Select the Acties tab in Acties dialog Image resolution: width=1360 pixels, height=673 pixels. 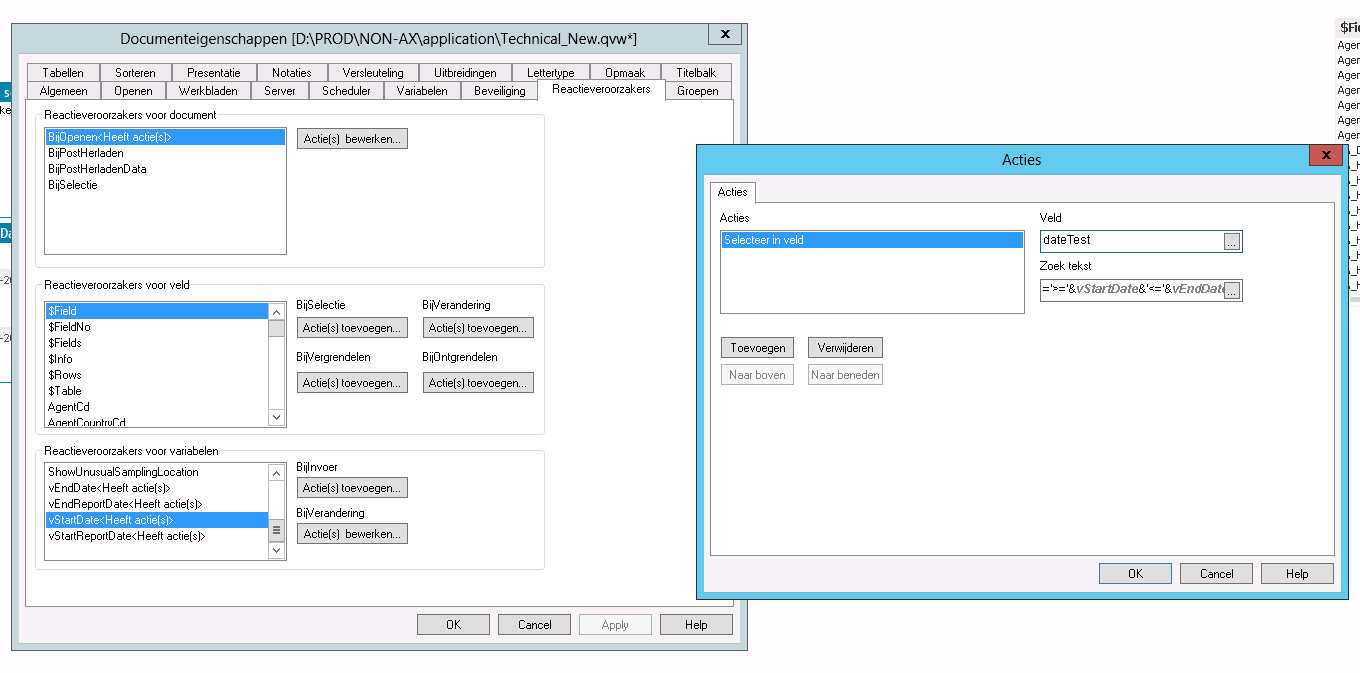[732, 192]
